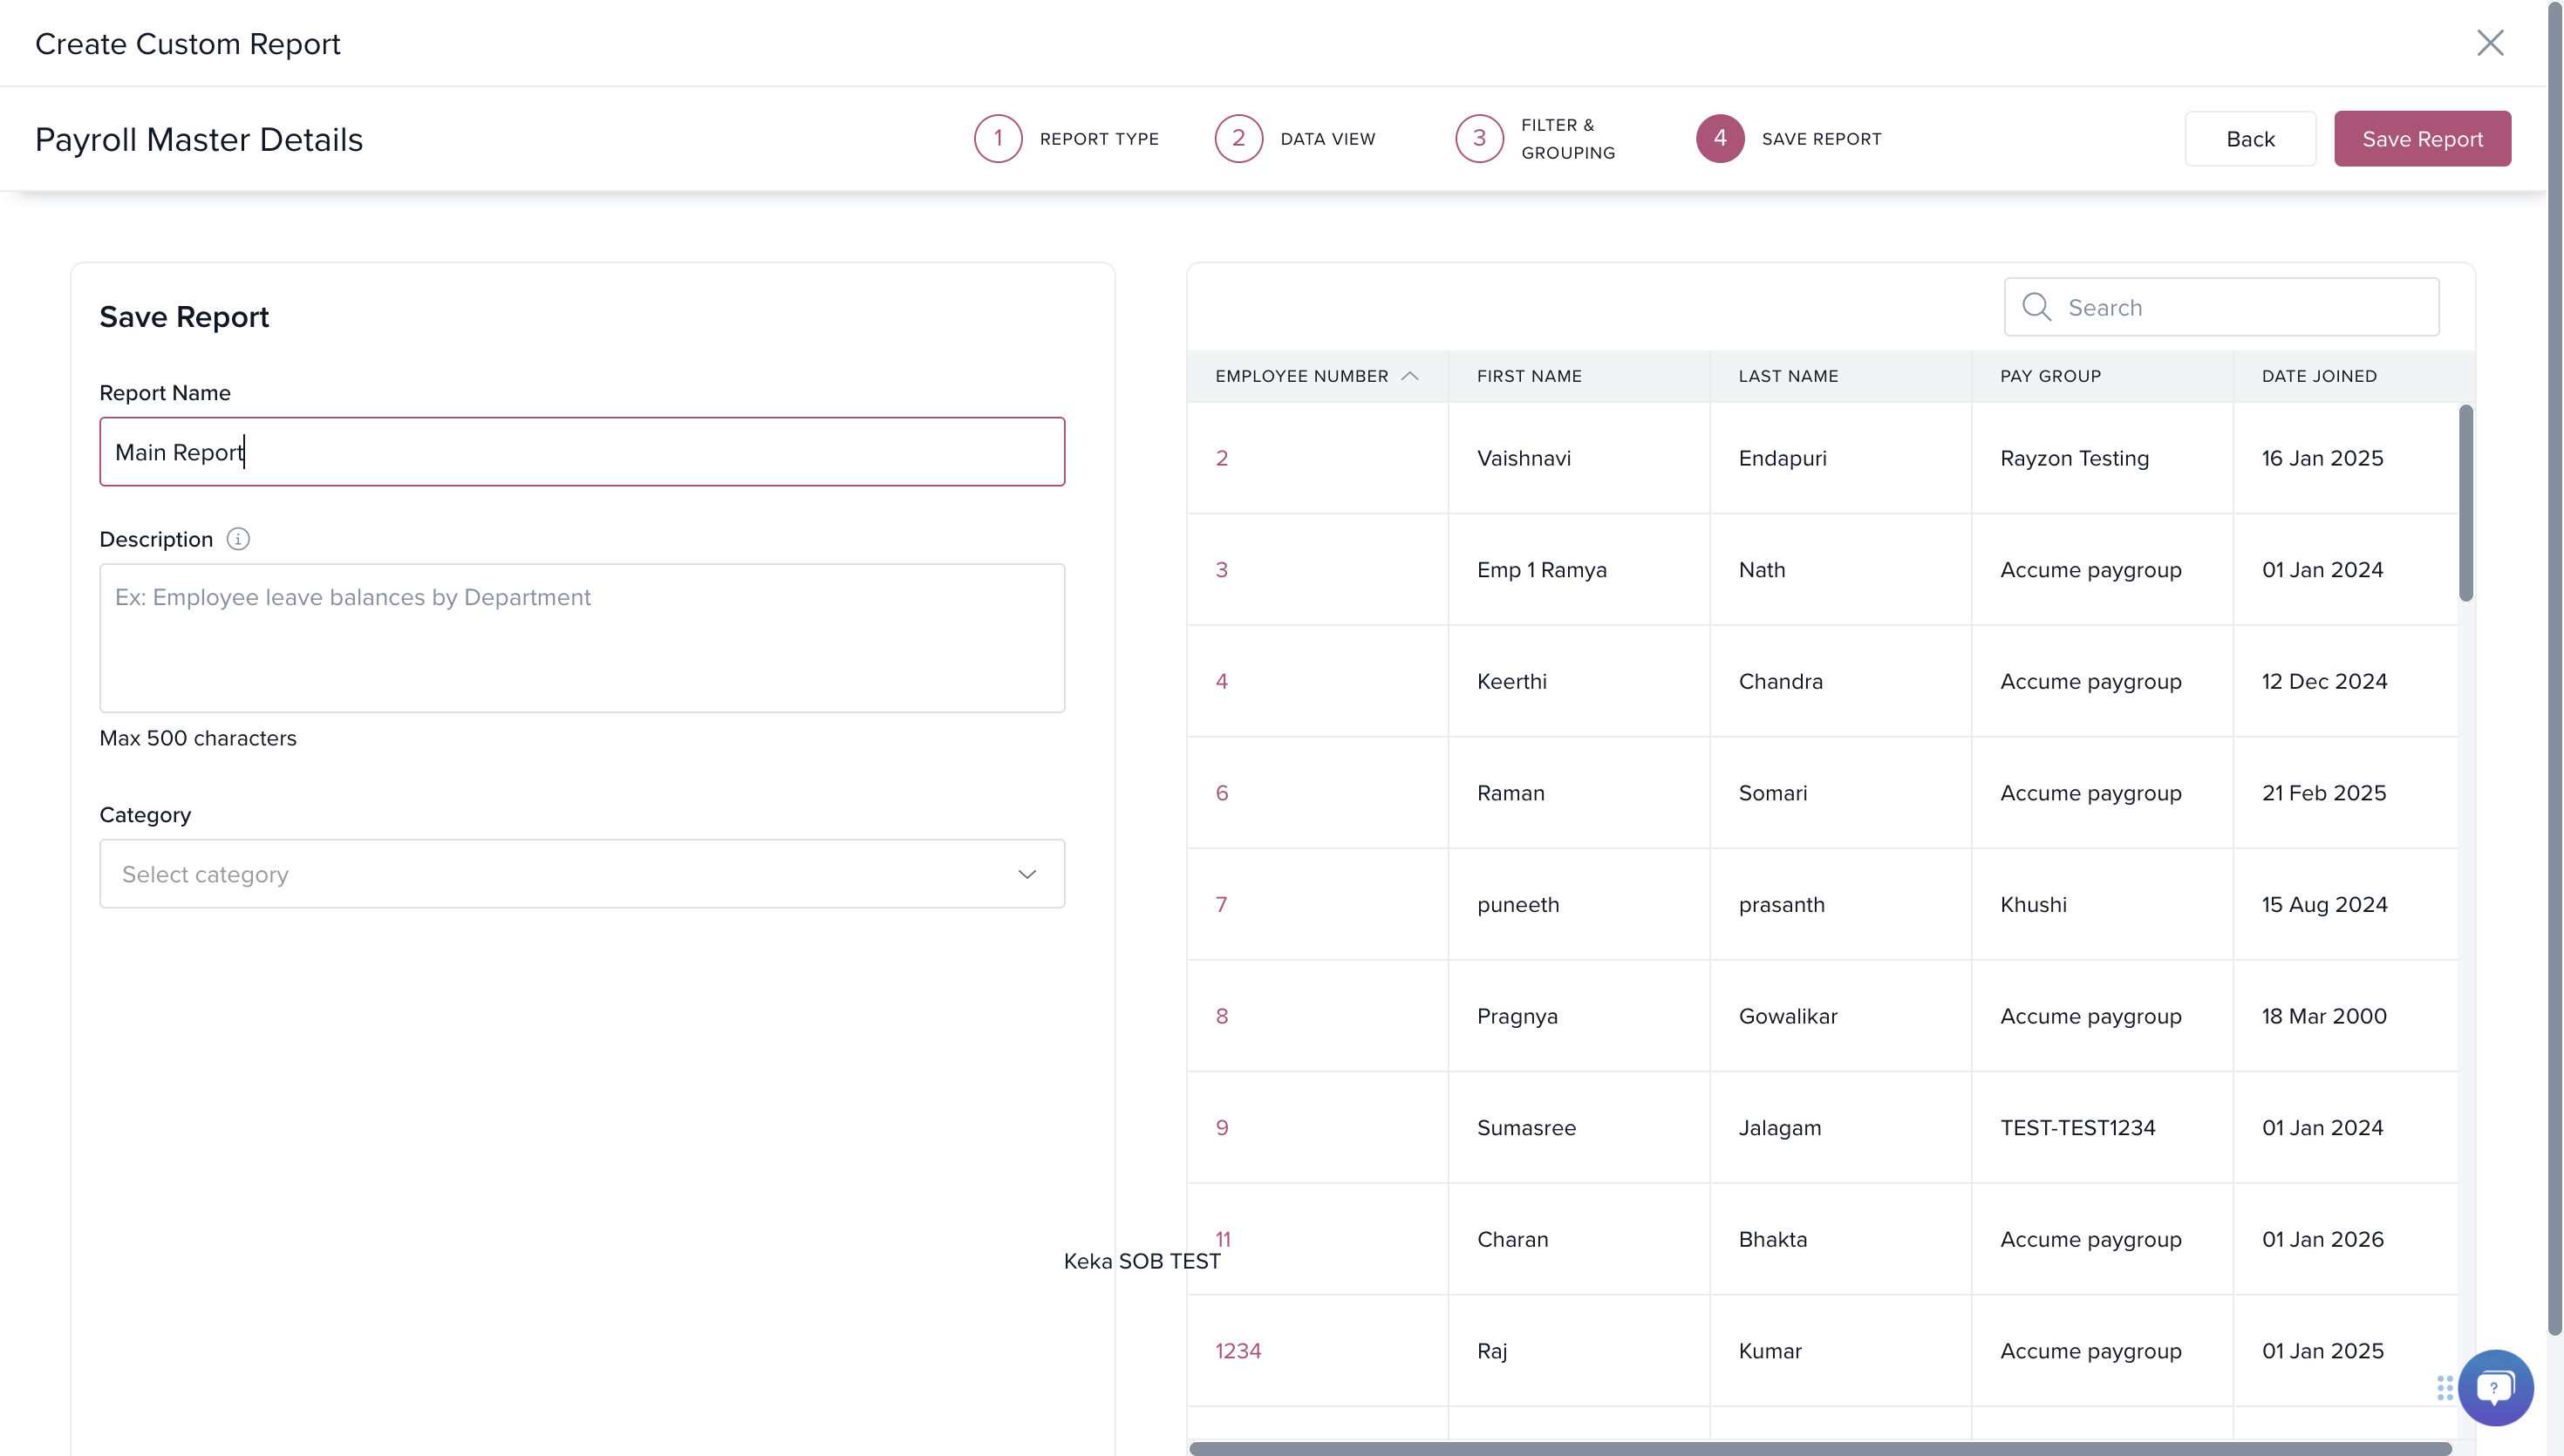Click the horizontal scrollbar under the table
Viewport: 2564px width, 1456px height.
tap(1819, 1448)
